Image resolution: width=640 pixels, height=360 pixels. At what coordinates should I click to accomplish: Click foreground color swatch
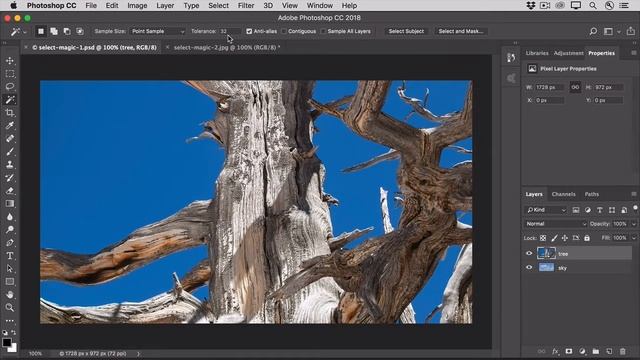[6, 342]
